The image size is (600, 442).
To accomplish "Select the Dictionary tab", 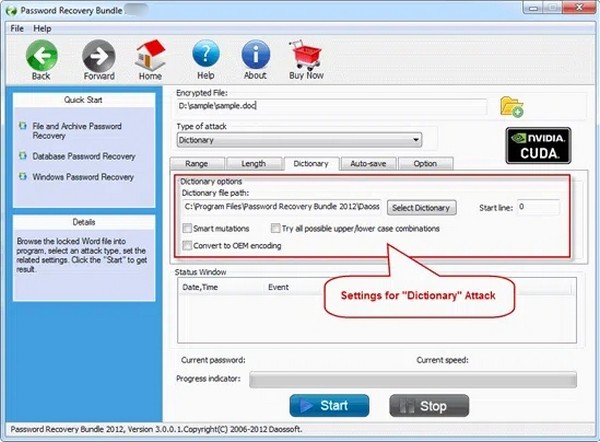I will click(x=311, y=163).
